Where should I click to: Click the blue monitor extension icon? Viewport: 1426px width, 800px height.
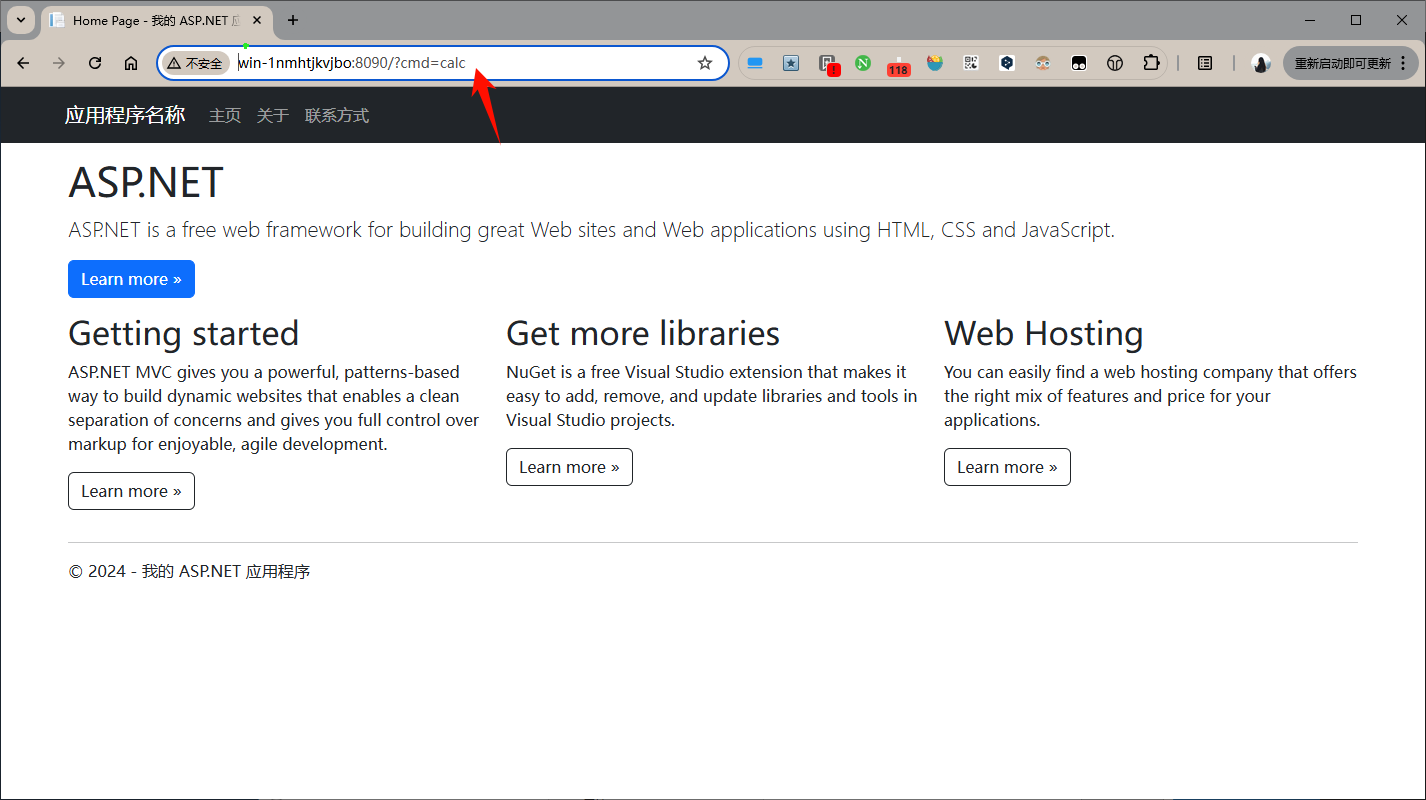pos(755,63)
